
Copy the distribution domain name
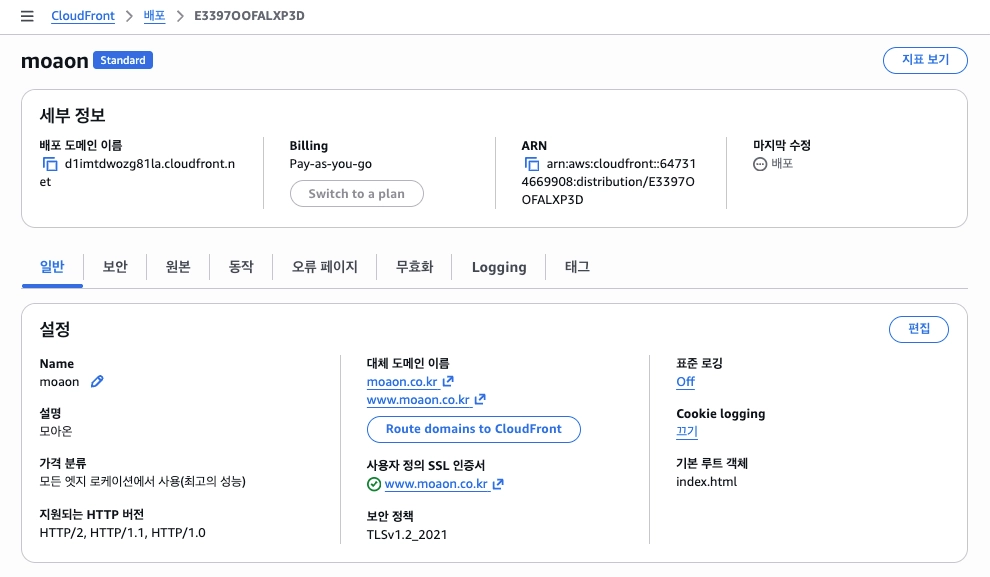[50, 164]
